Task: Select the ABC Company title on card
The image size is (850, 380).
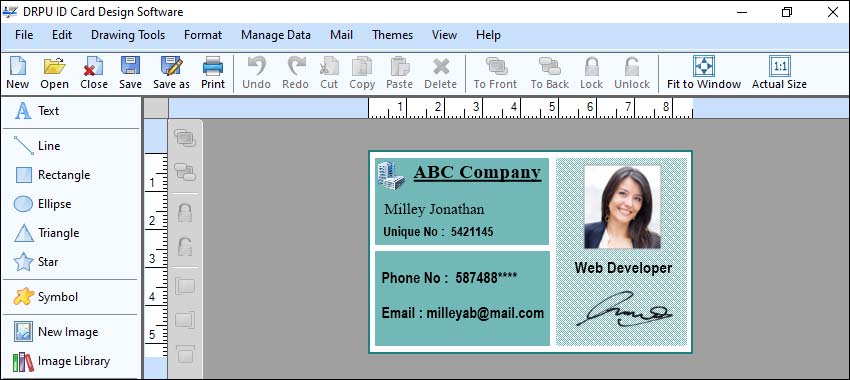Action: click(x=477, y=172)
